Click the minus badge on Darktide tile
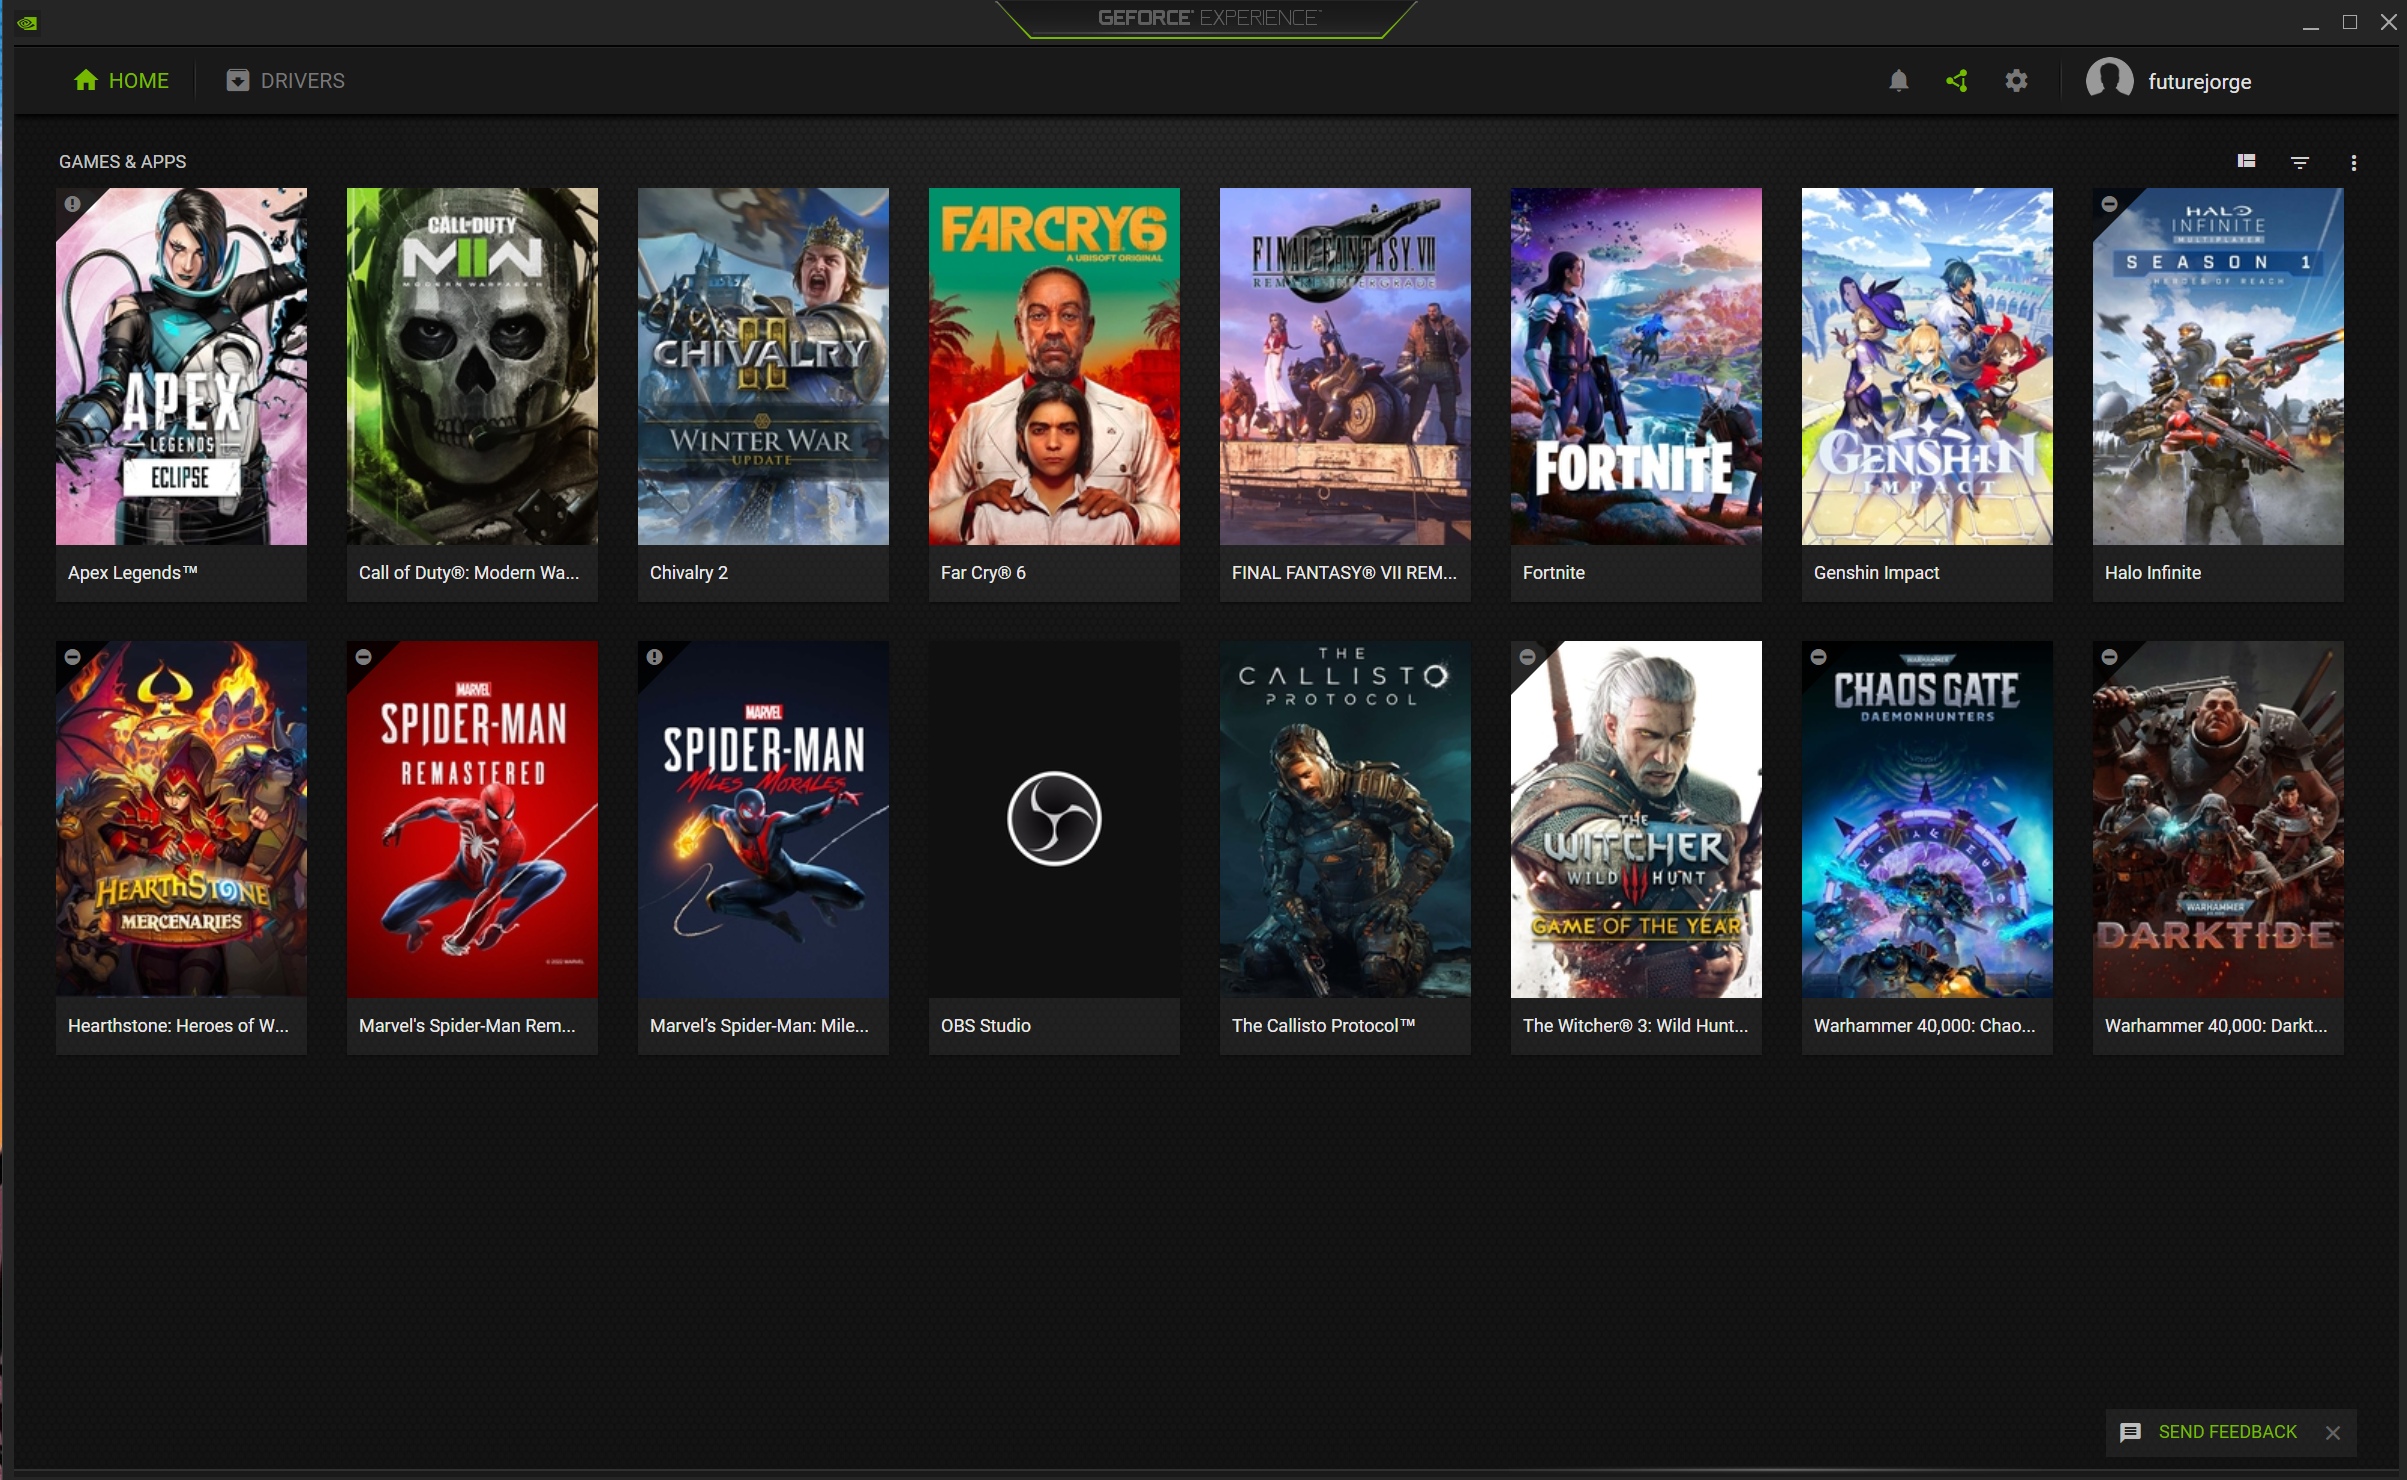Viewport: 2407px width, 1480px height. tap(2109, 657)
